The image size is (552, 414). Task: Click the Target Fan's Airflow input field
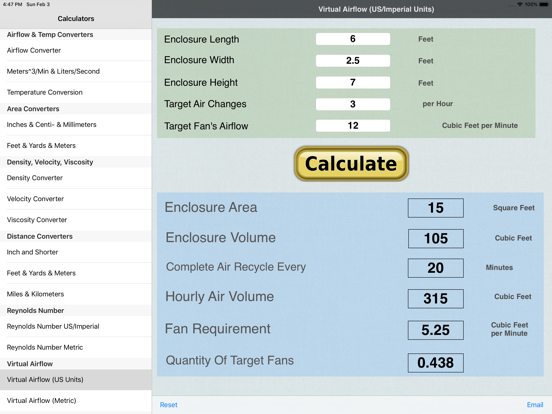353,126
